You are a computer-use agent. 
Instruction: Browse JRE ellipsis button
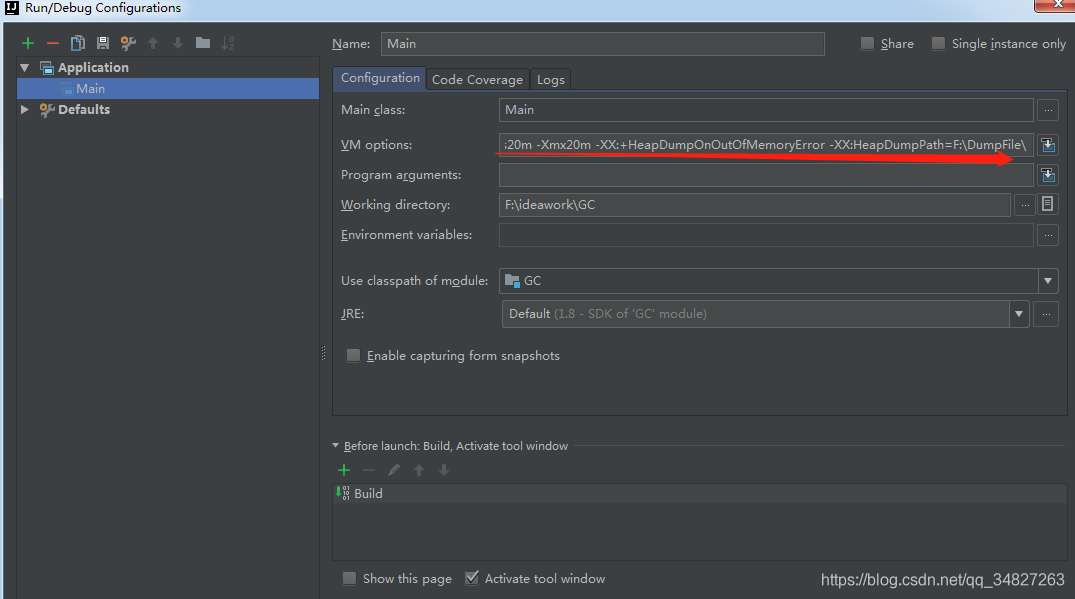1046,314
